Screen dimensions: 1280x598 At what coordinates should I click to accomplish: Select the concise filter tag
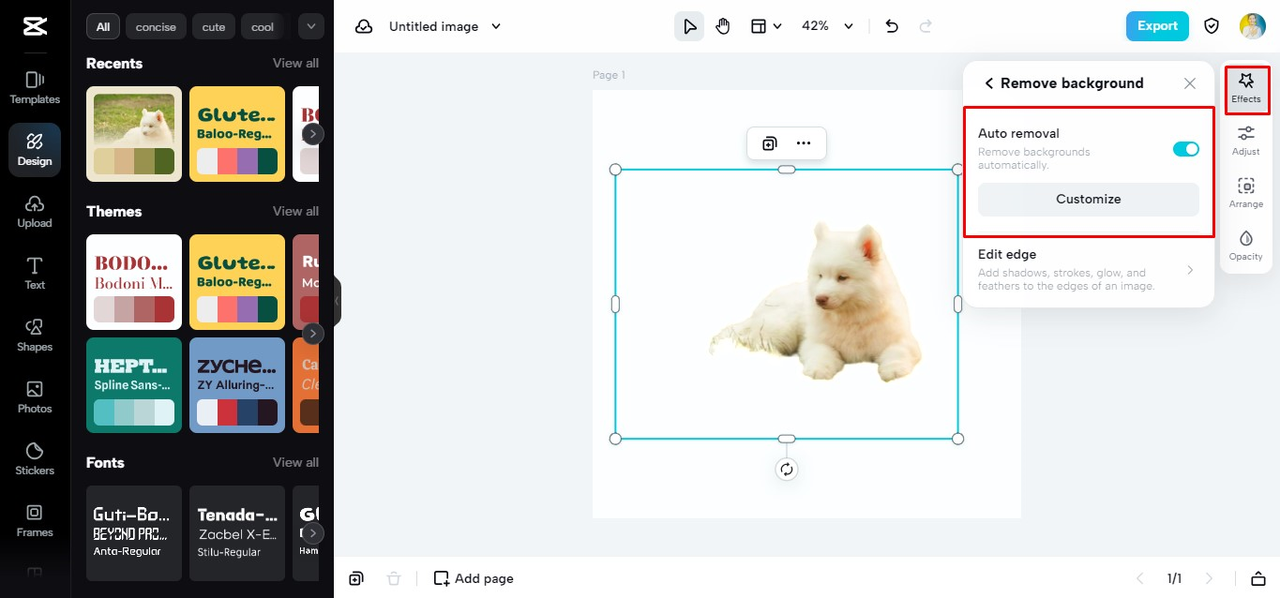pos(156,27)
